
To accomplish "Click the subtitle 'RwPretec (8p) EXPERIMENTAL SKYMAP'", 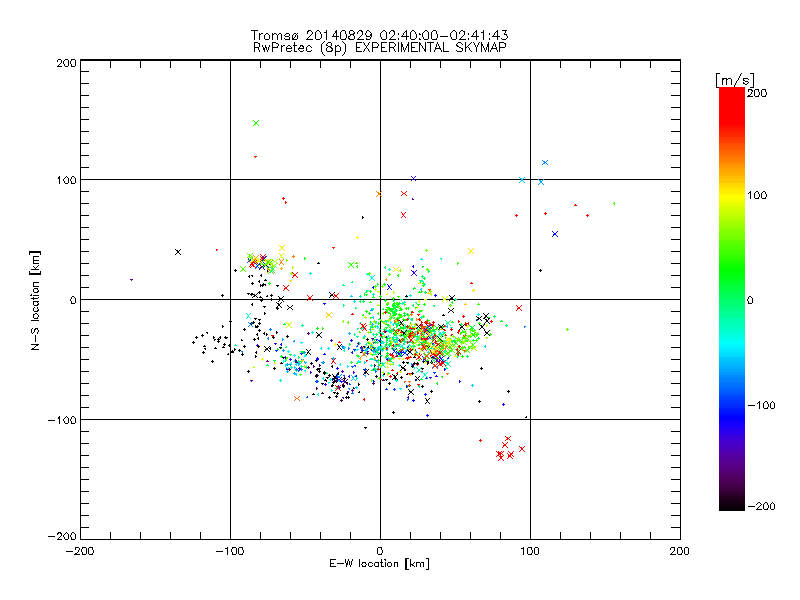I will point(379,48).
